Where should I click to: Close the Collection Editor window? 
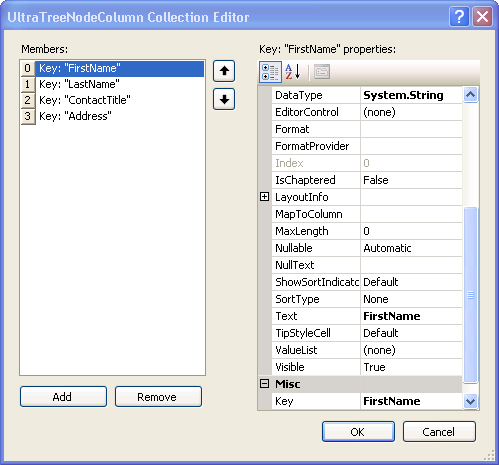coord(482,16)
